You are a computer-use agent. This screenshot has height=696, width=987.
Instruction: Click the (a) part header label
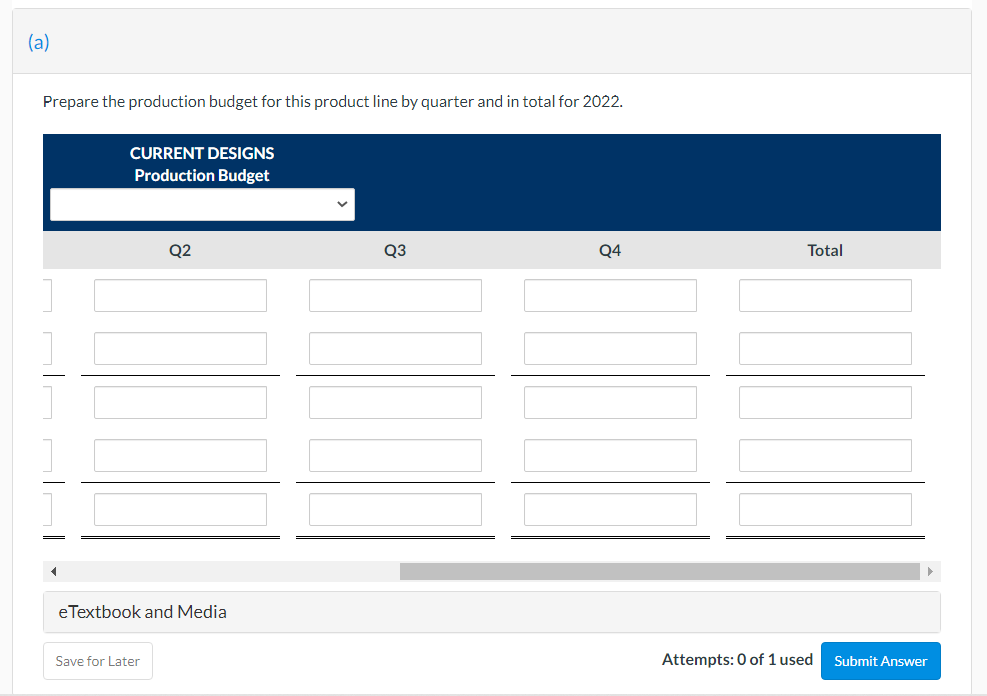click(x=38, y=42)
